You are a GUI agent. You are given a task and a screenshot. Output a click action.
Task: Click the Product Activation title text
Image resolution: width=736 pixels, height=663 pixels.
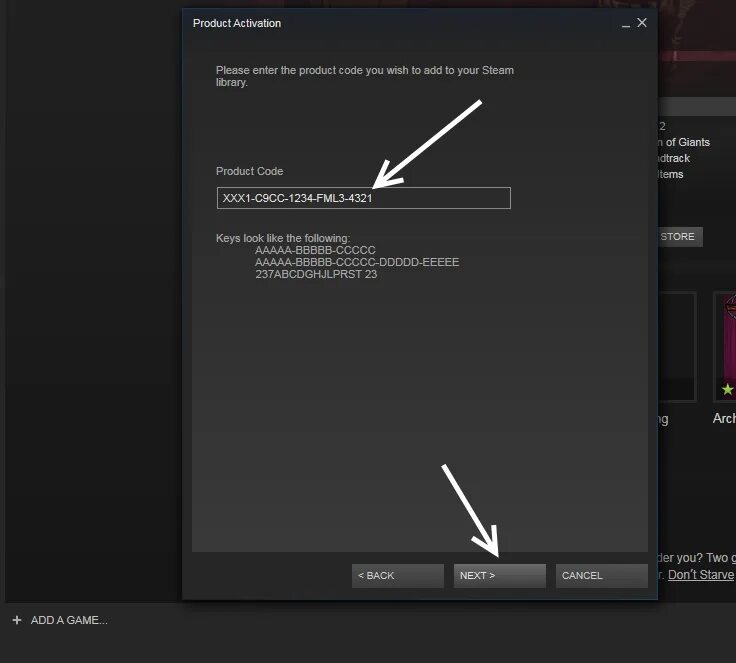pos(237,23)
